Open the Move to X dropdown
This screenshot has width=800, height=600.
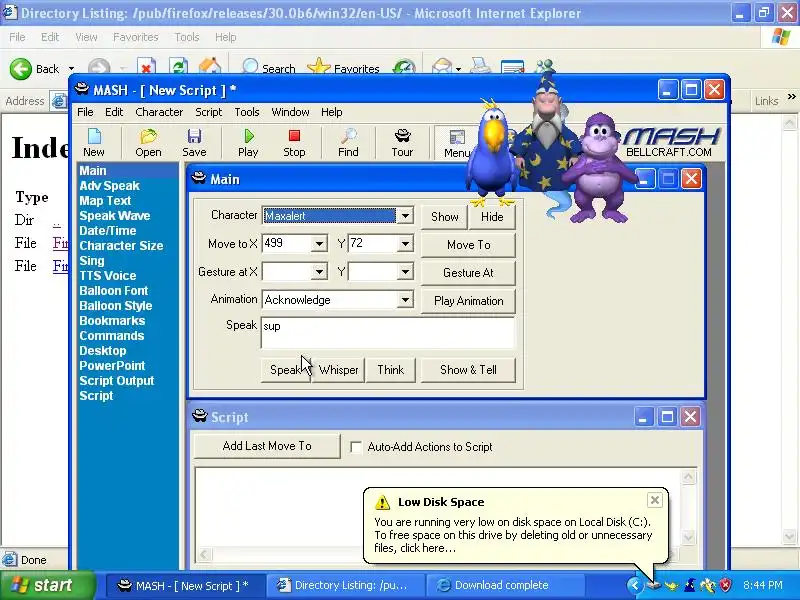(319, 244)
